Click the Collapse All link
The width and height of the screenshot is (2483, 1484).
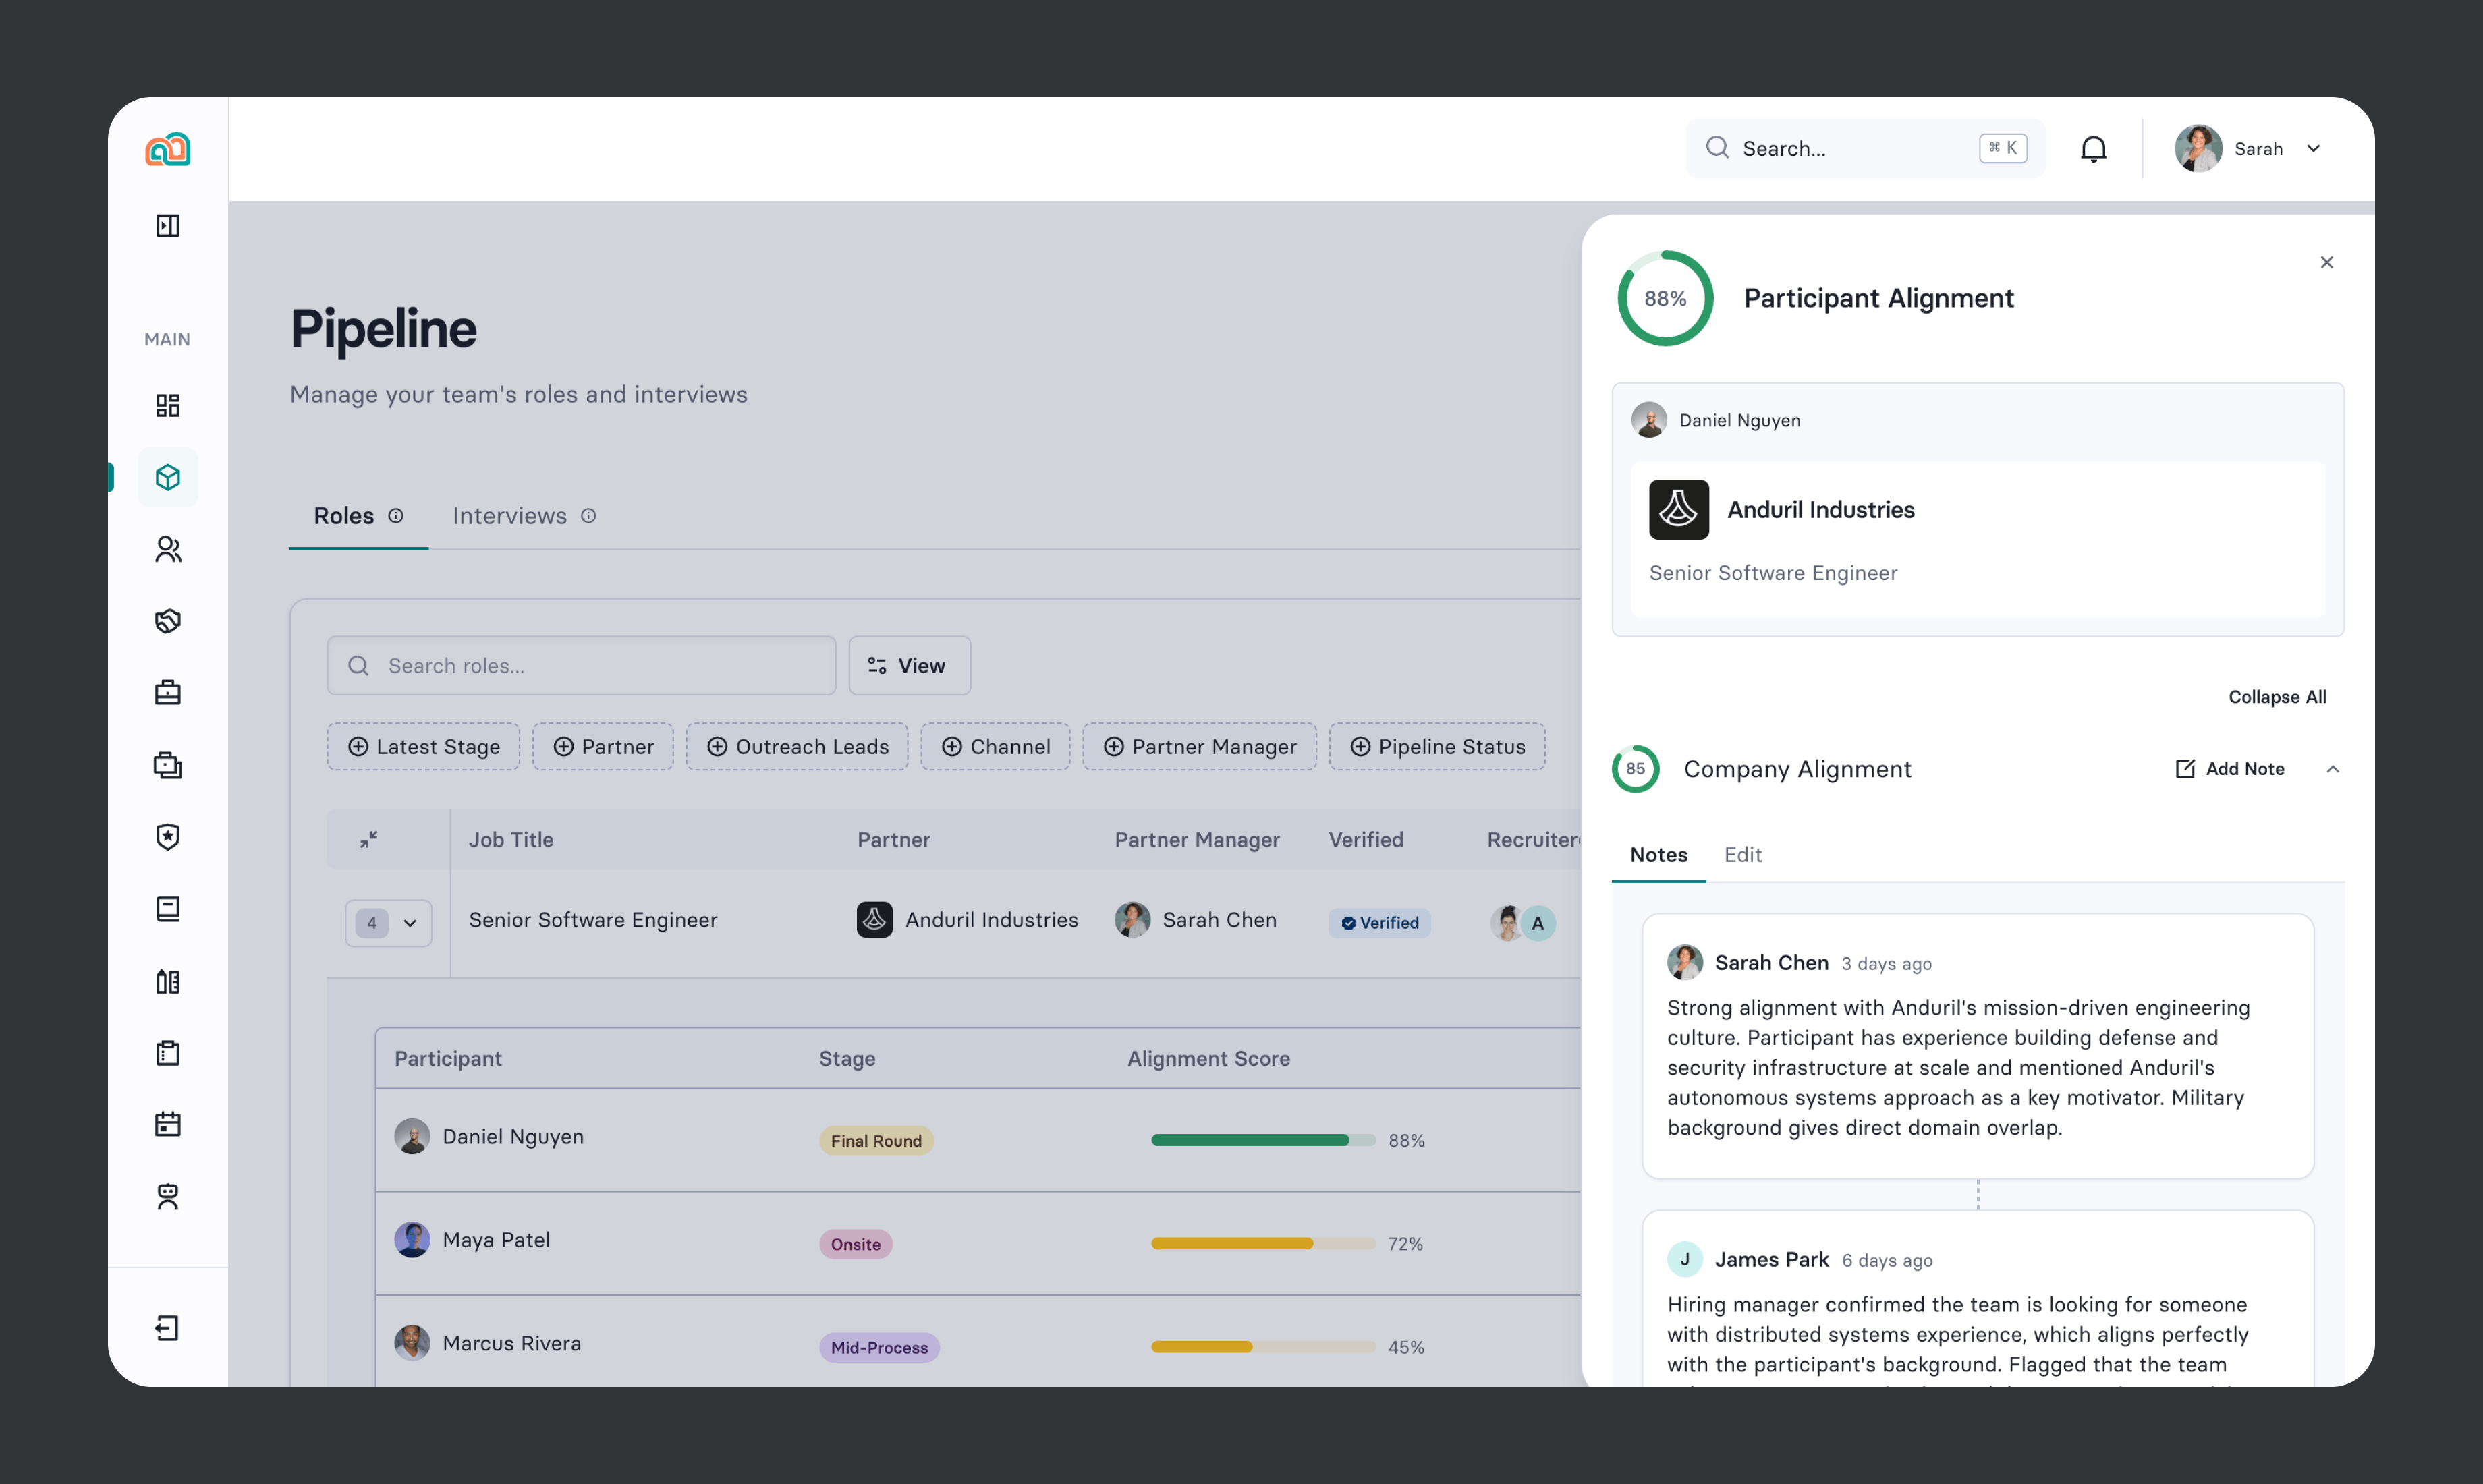[2278, 696]
